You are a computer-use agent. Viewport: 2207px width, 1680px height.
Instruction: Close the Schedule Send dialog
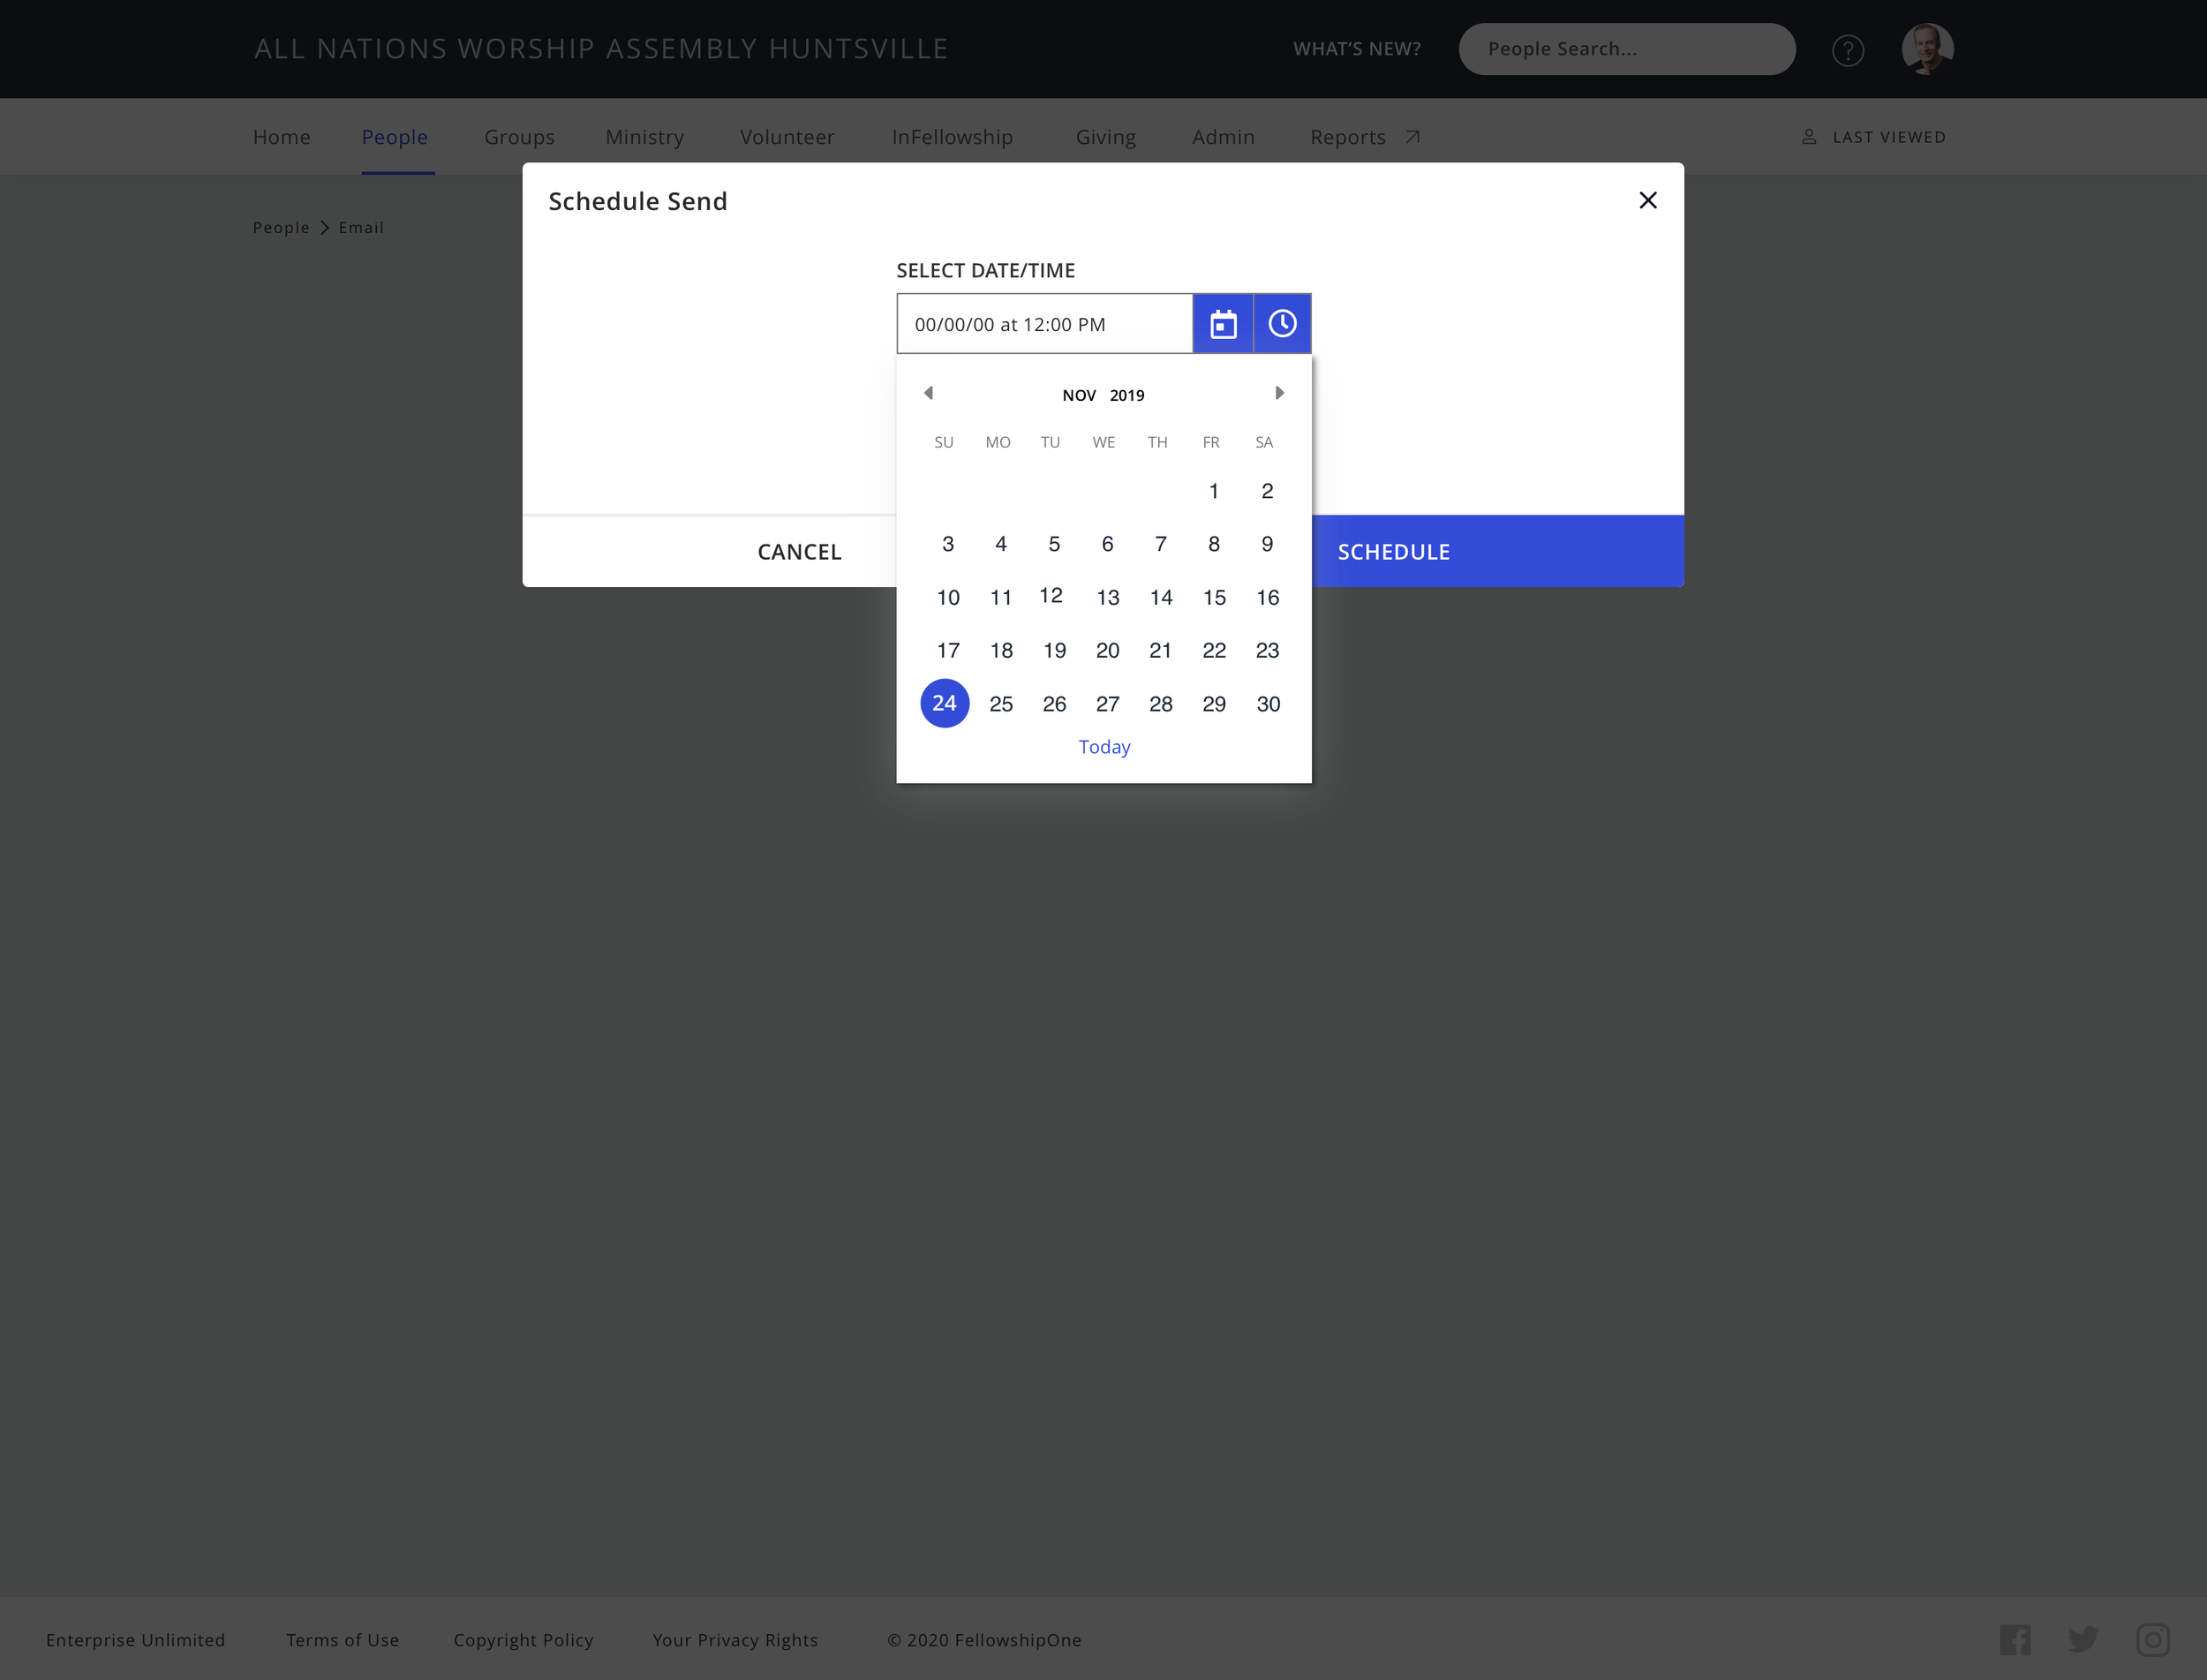(1647, 200)
